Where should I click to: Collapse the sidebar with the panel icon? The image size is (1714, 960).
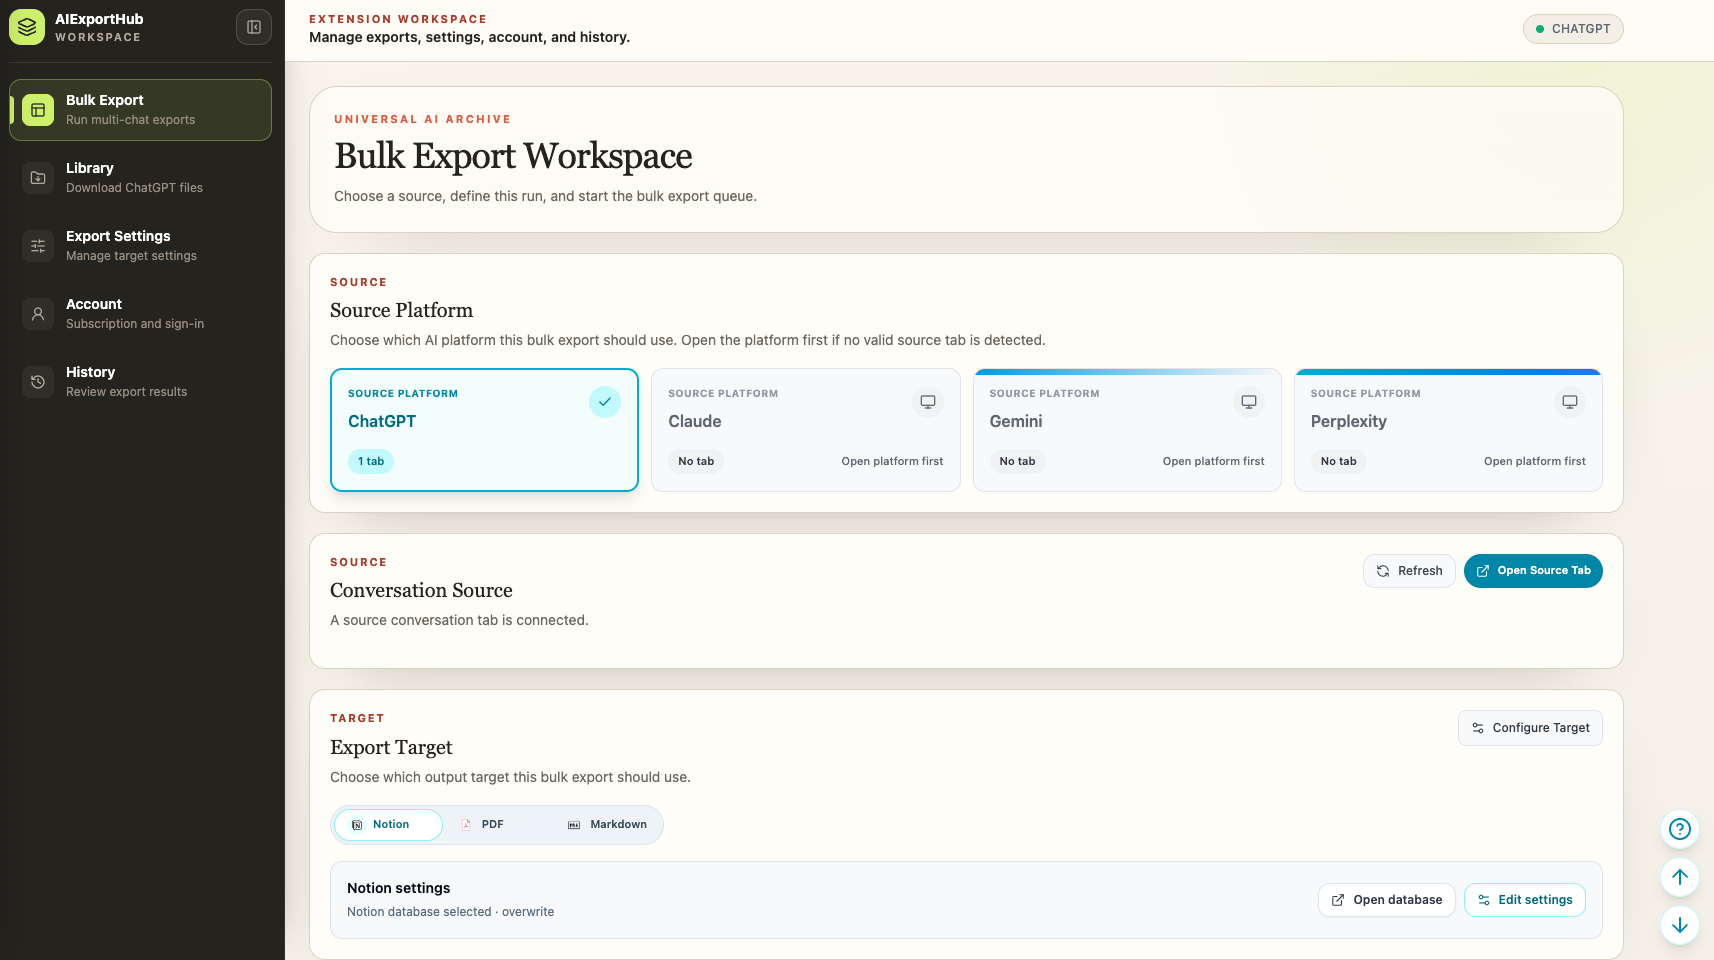point(254,28)
